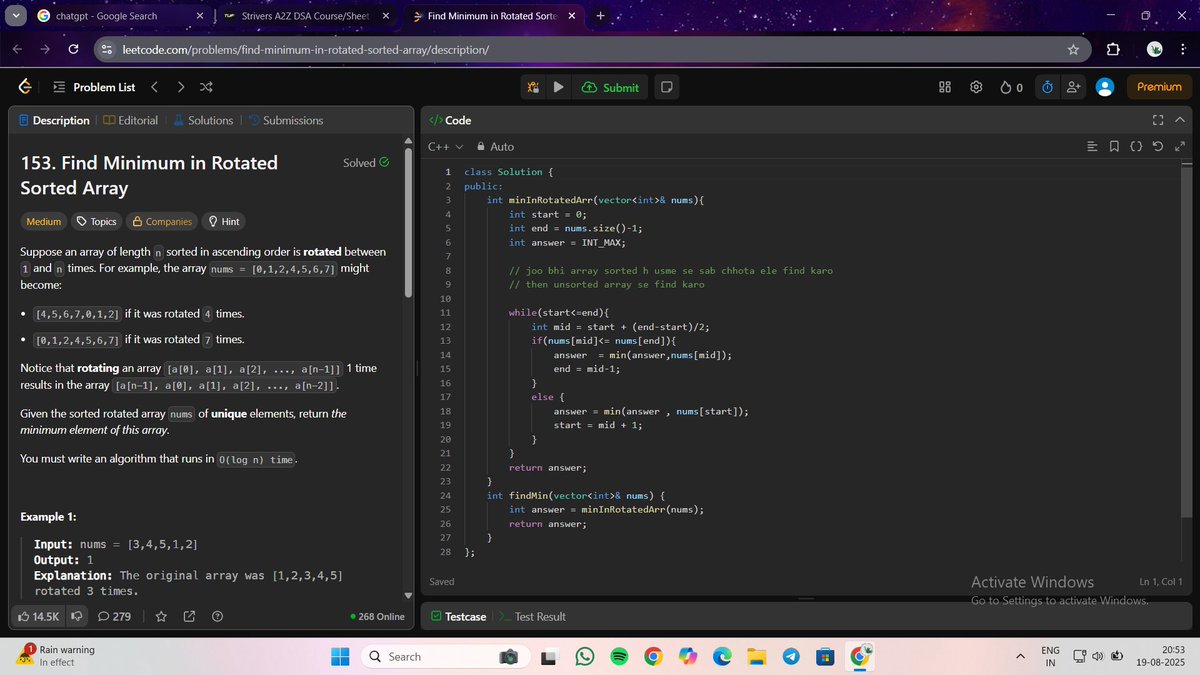Click the braces snippet icon
This screenshot has width=1200, height=675.
1136,147
